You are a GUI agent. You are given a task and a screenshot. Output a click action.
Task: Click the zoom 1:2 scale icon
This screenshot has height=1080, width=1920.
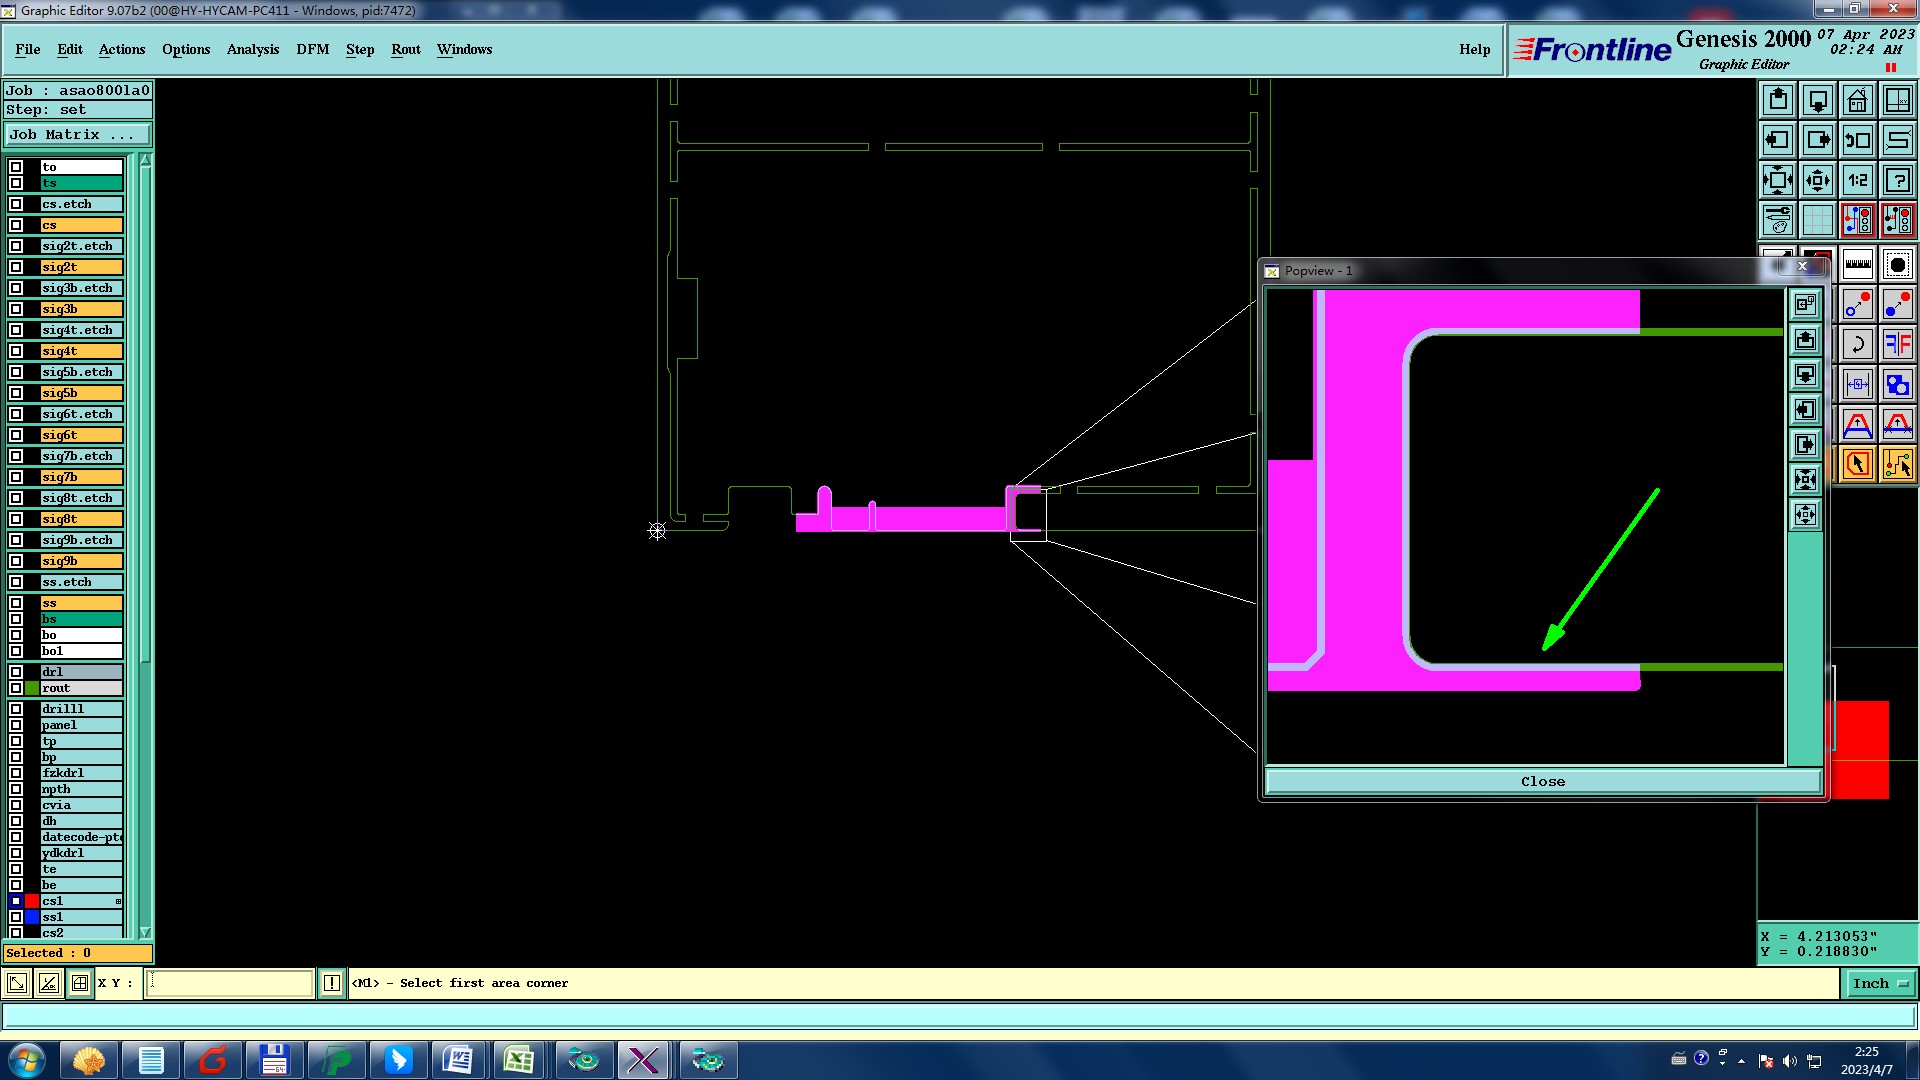click(1857, 180)
